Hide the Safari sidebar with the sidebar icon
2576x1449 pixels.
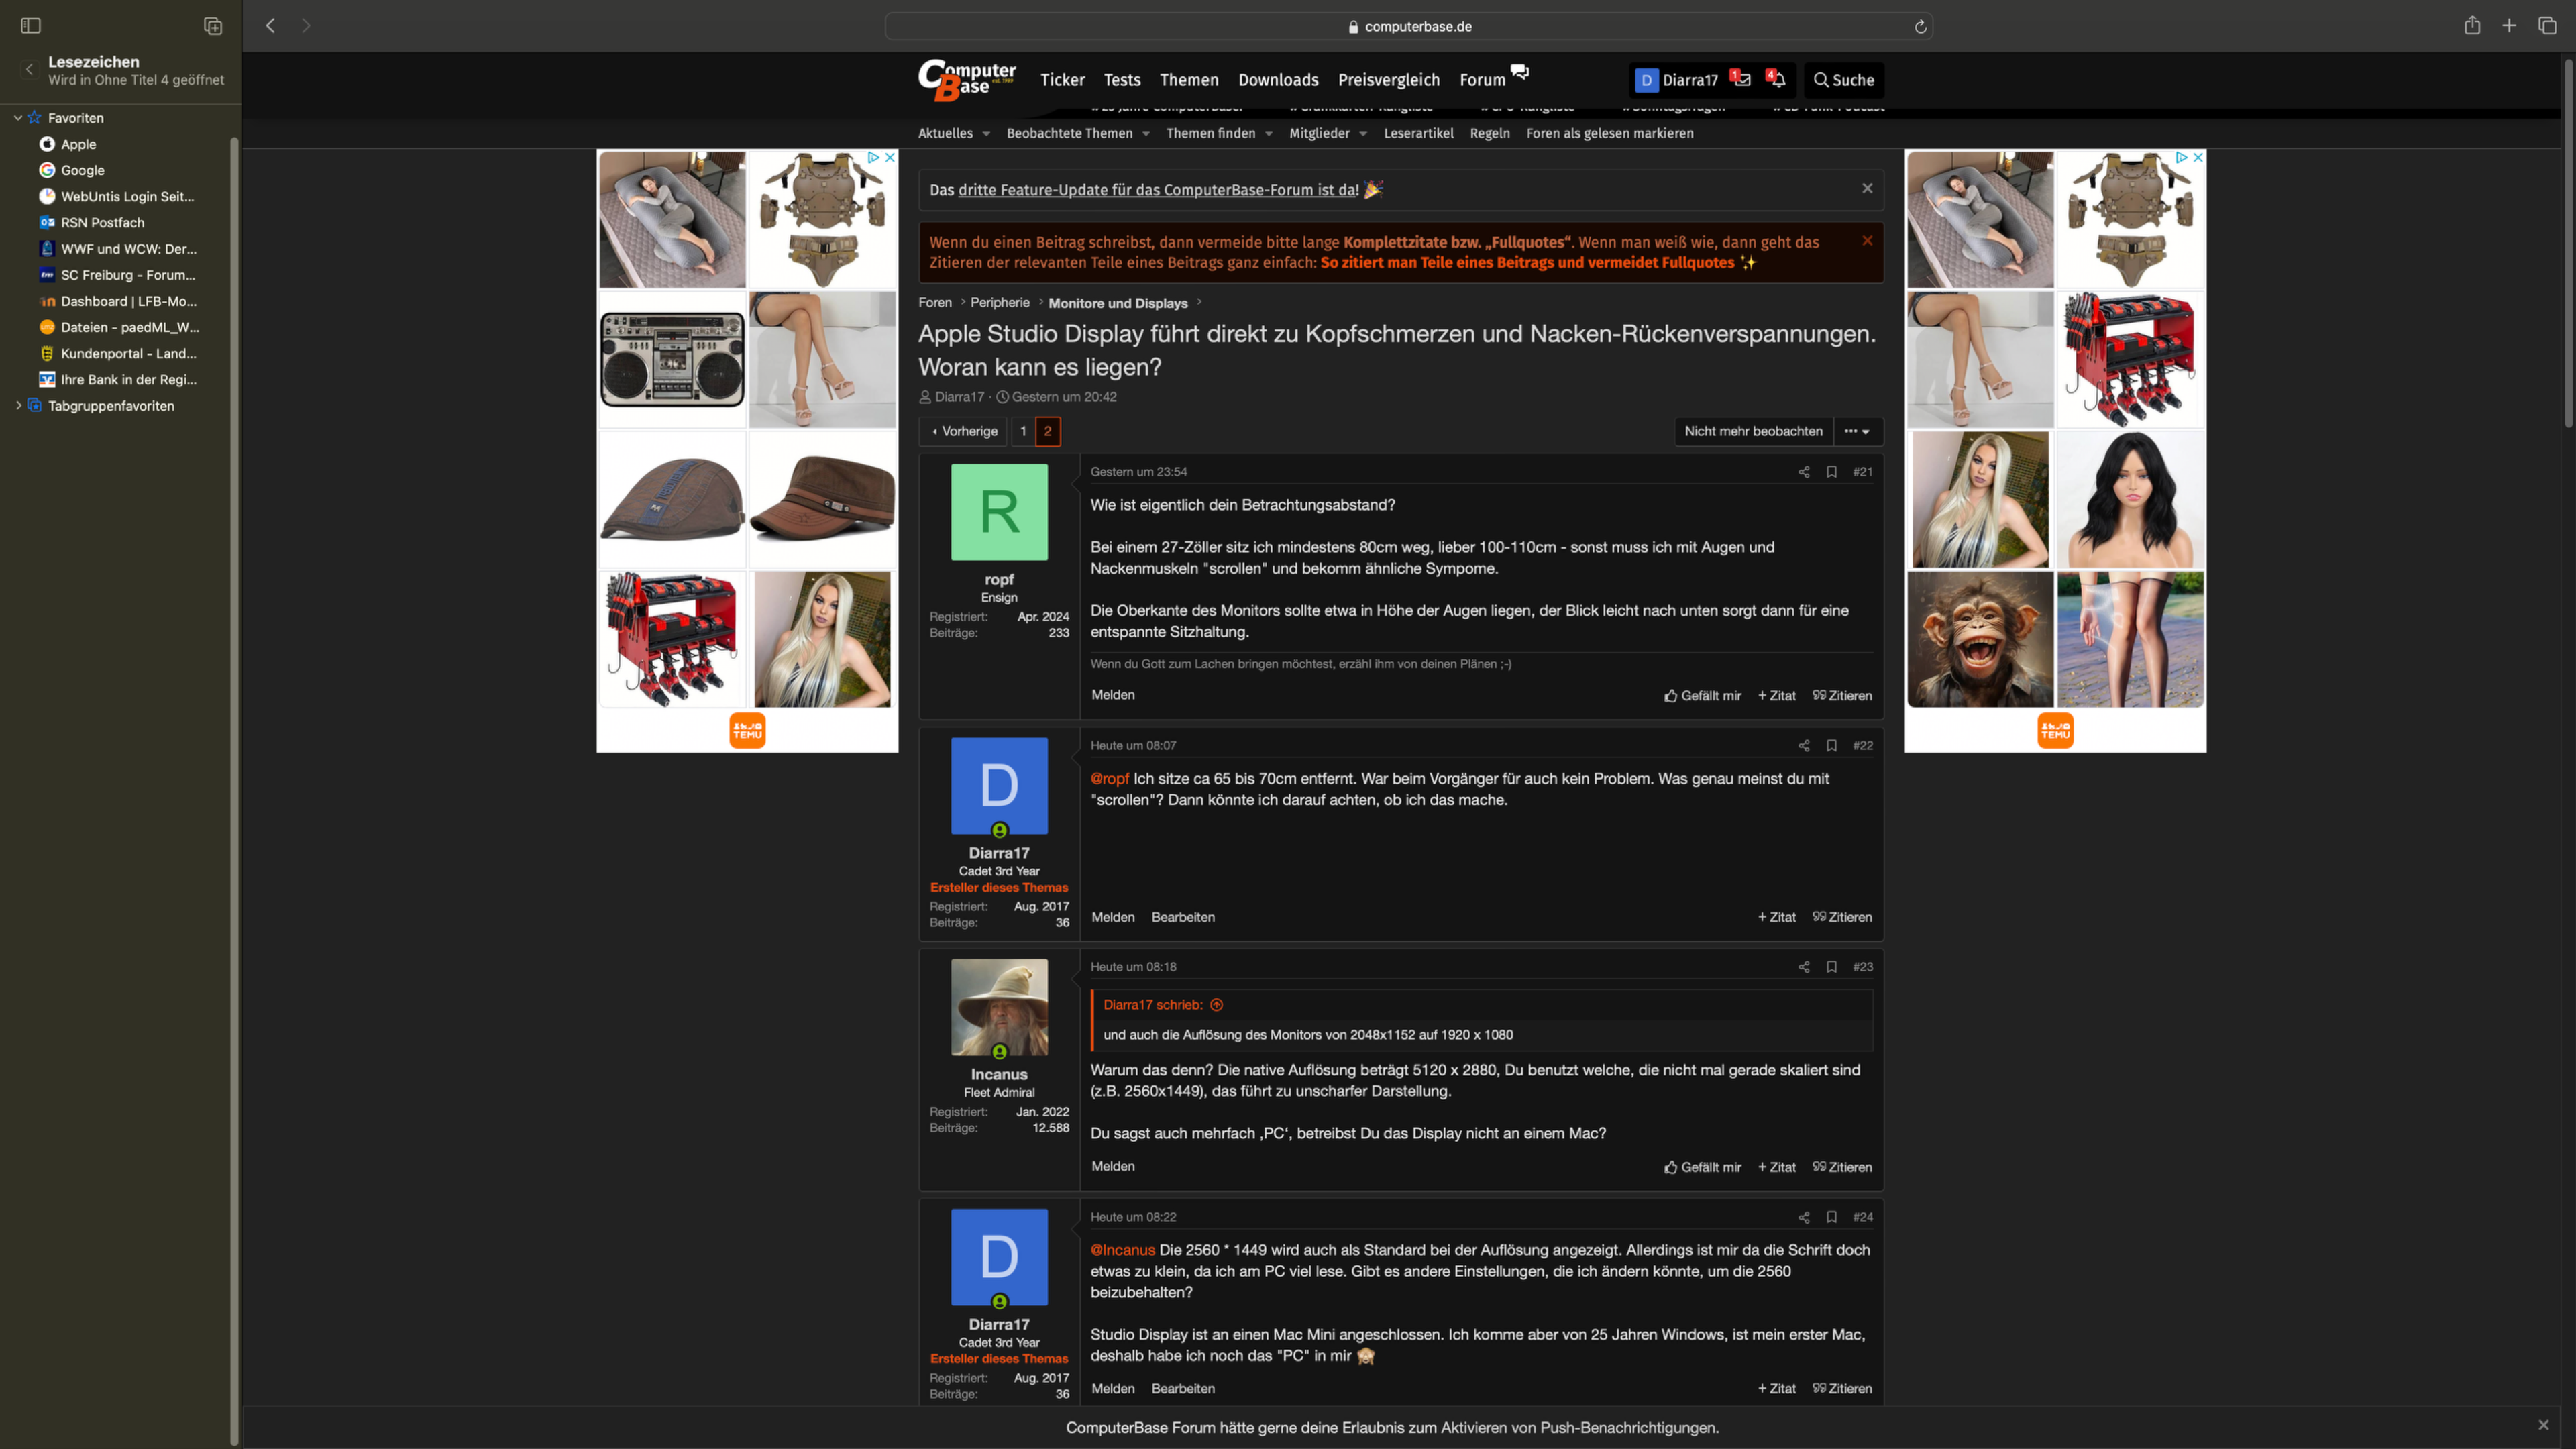31,26
